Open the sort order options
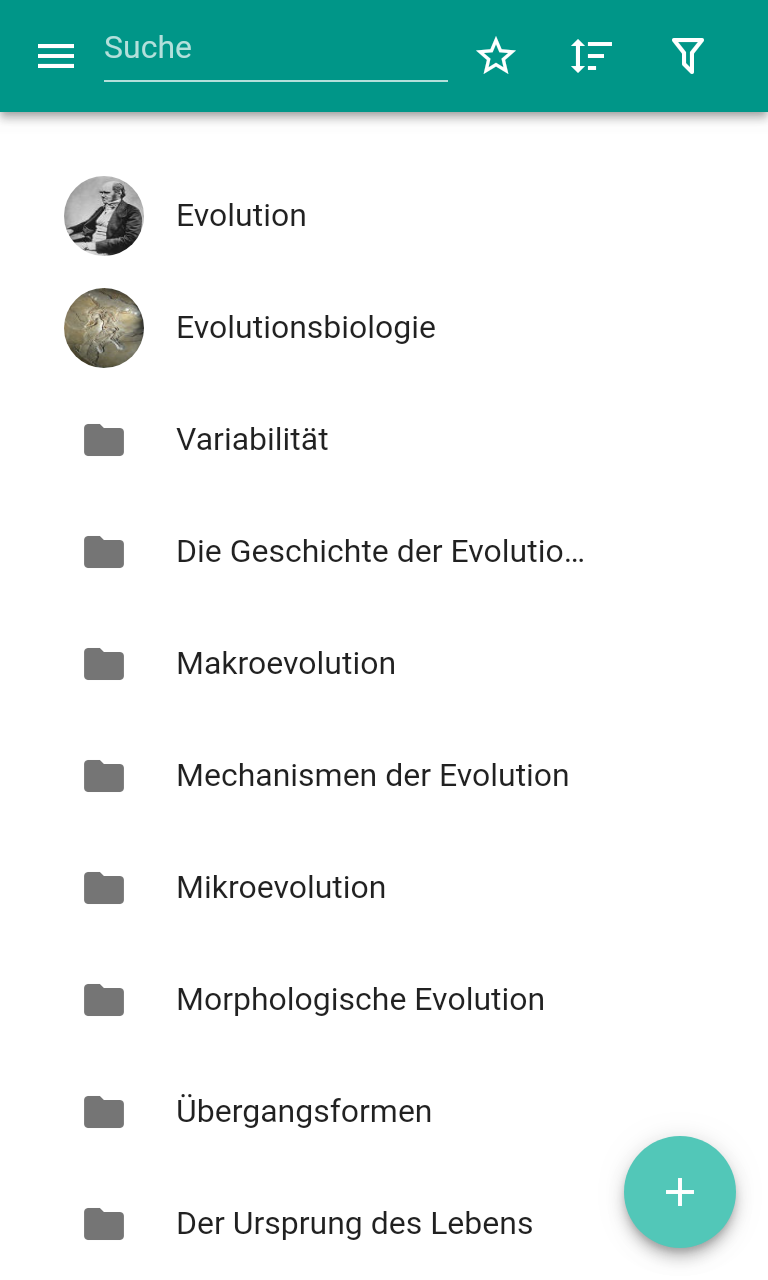 point(591,56)
